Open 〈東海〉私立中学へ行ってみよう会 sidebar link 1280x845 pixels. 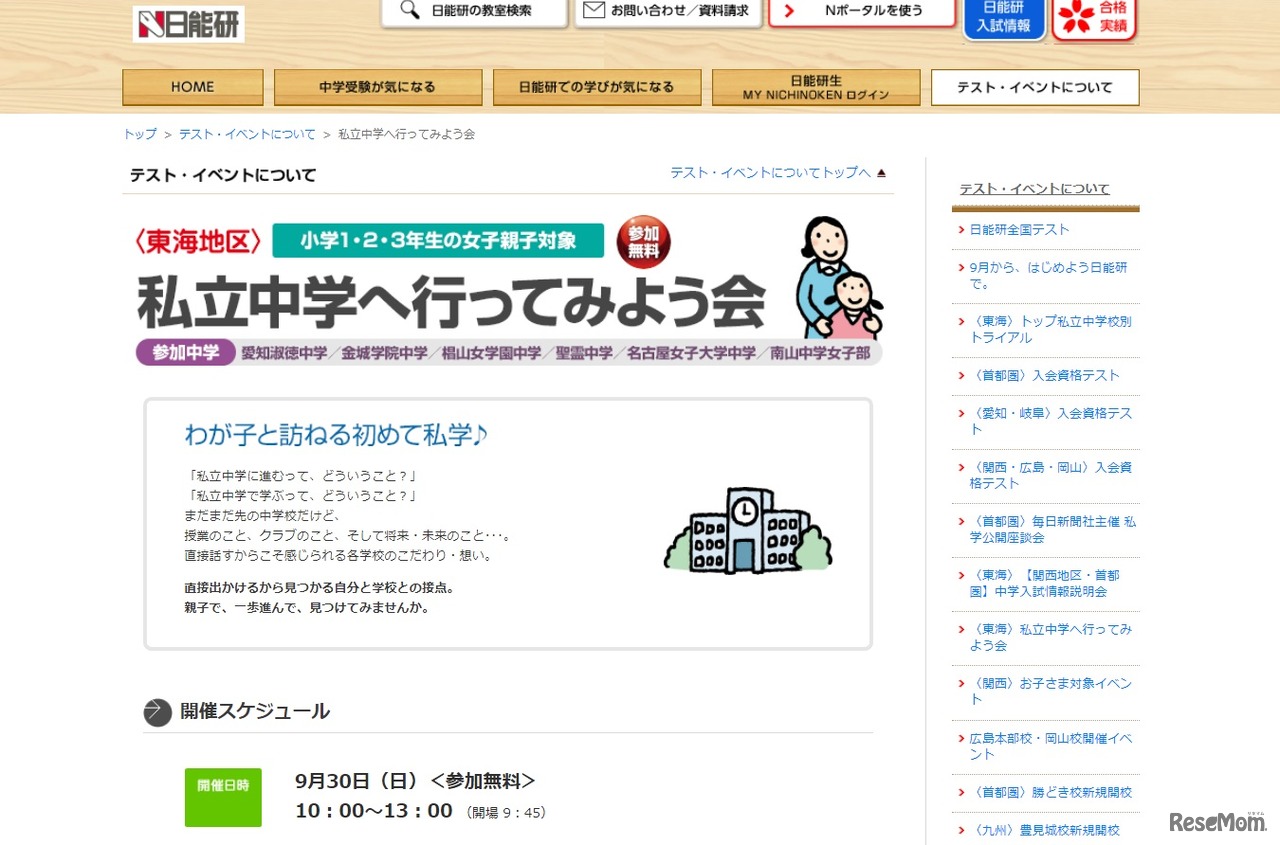1050,638
